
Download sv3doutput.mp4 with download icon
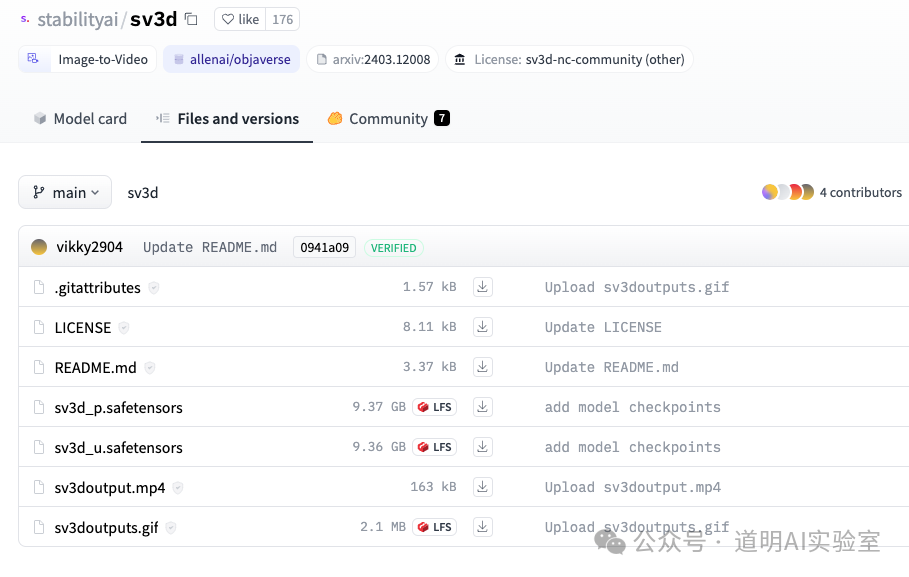(482, 487)
